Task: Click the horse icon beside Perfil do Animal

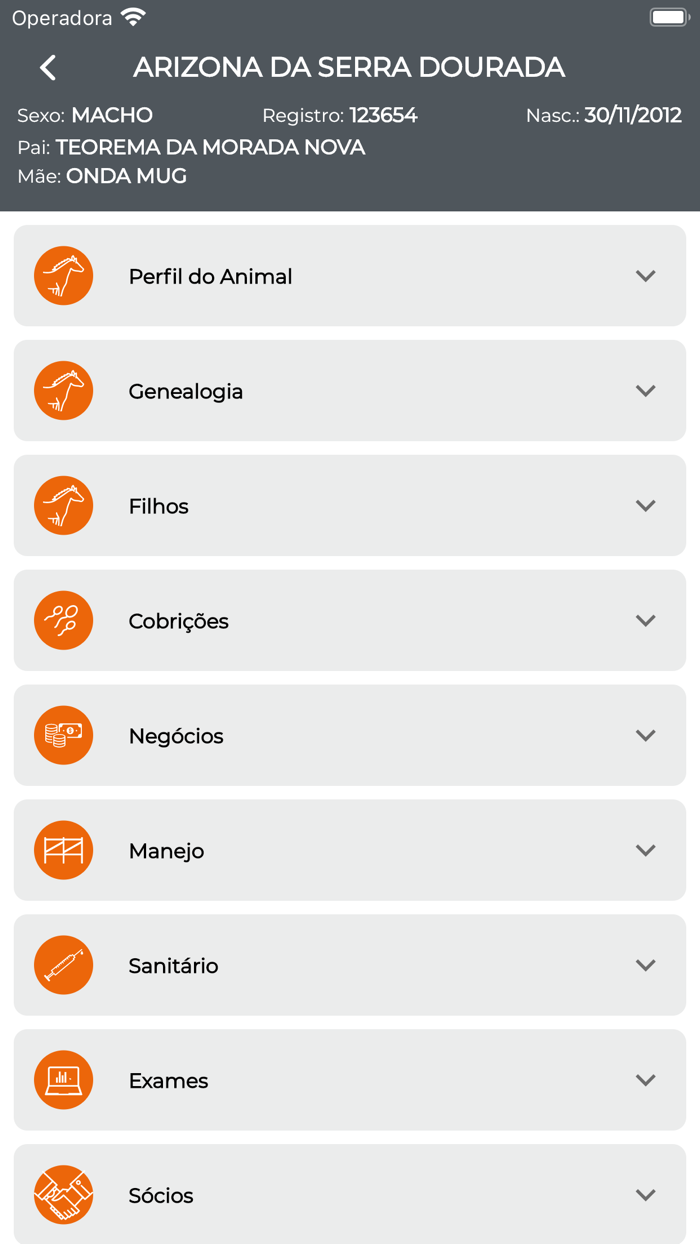Action: pyautogui.click(x=63, y=275)
